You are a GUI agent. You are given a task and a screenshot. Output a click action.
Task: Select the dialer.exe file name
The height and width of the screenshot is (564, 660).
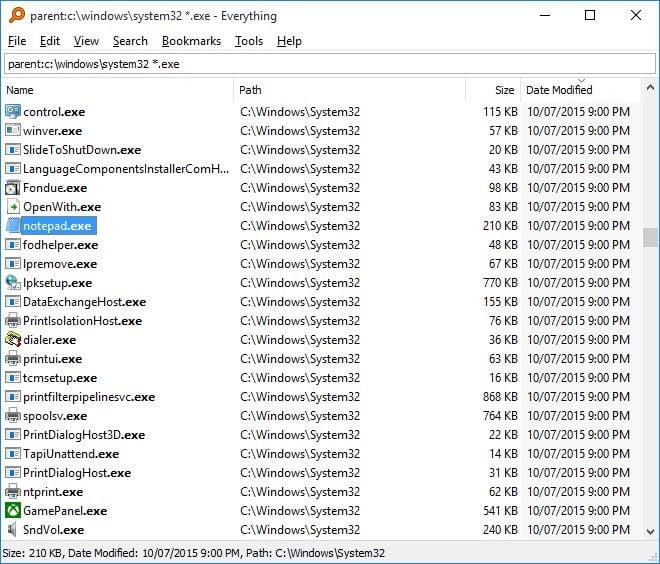pos(50,340)
